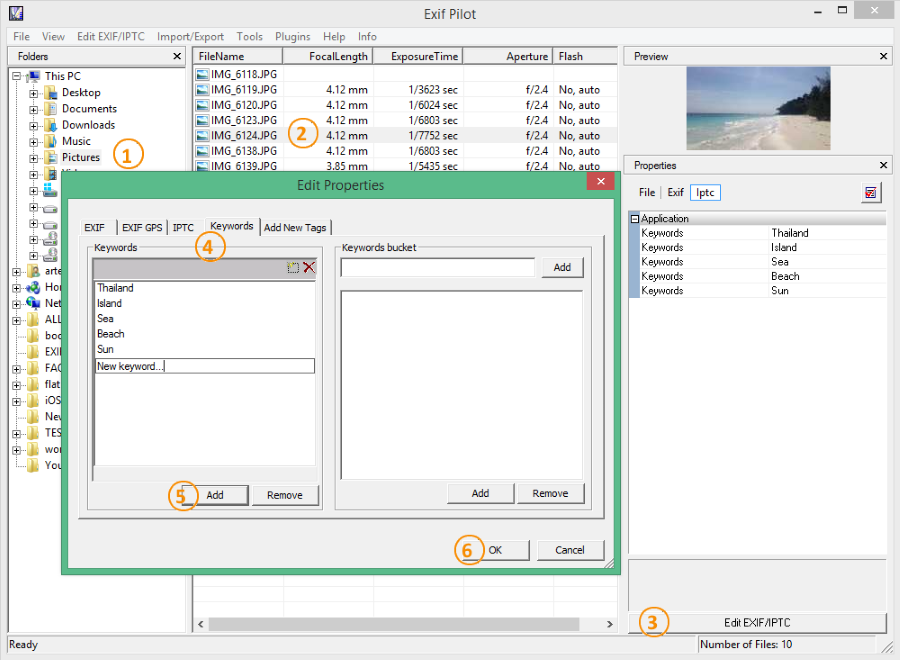Click the new keyword icon above the Keywords list
Viewport: 900px width, 660px height.
293,267
